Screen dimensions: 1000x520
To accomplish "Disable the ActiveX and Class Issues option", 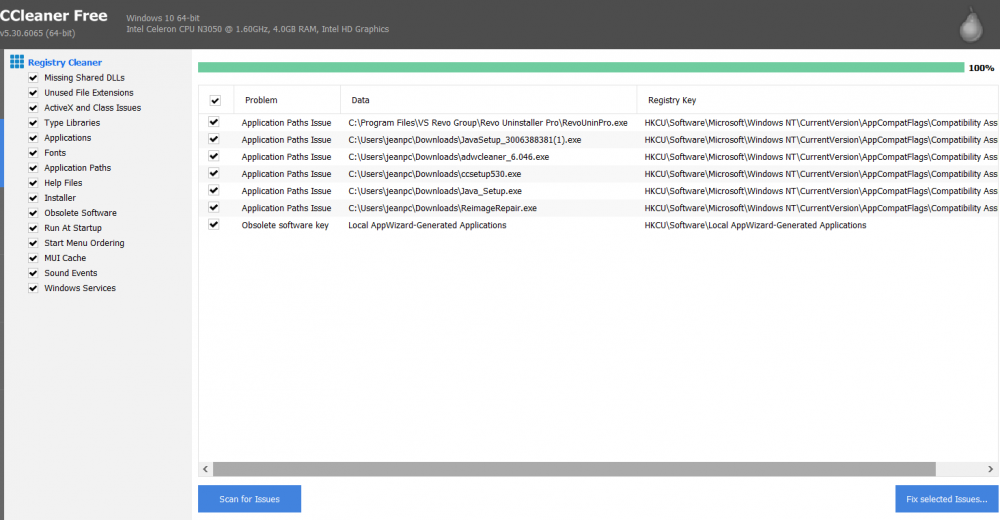I will pos(34,108).
